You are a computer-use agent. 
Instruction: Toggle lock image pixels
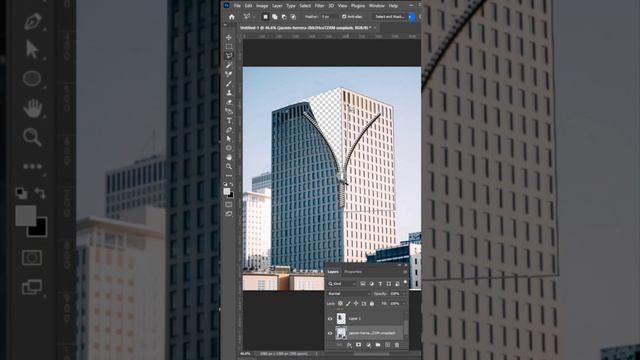point(348,304)
